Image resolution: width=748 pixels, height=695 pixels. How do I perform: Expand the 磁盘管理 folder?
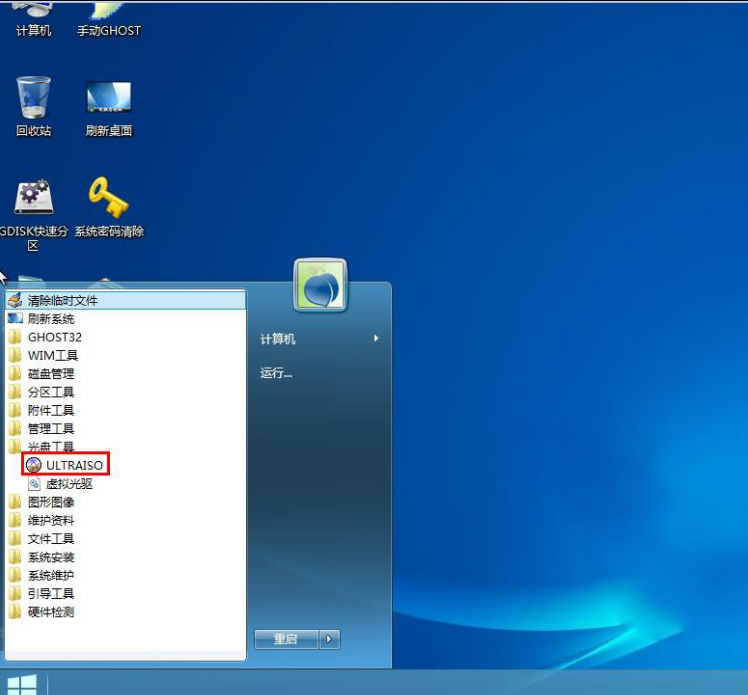point(125,373)
